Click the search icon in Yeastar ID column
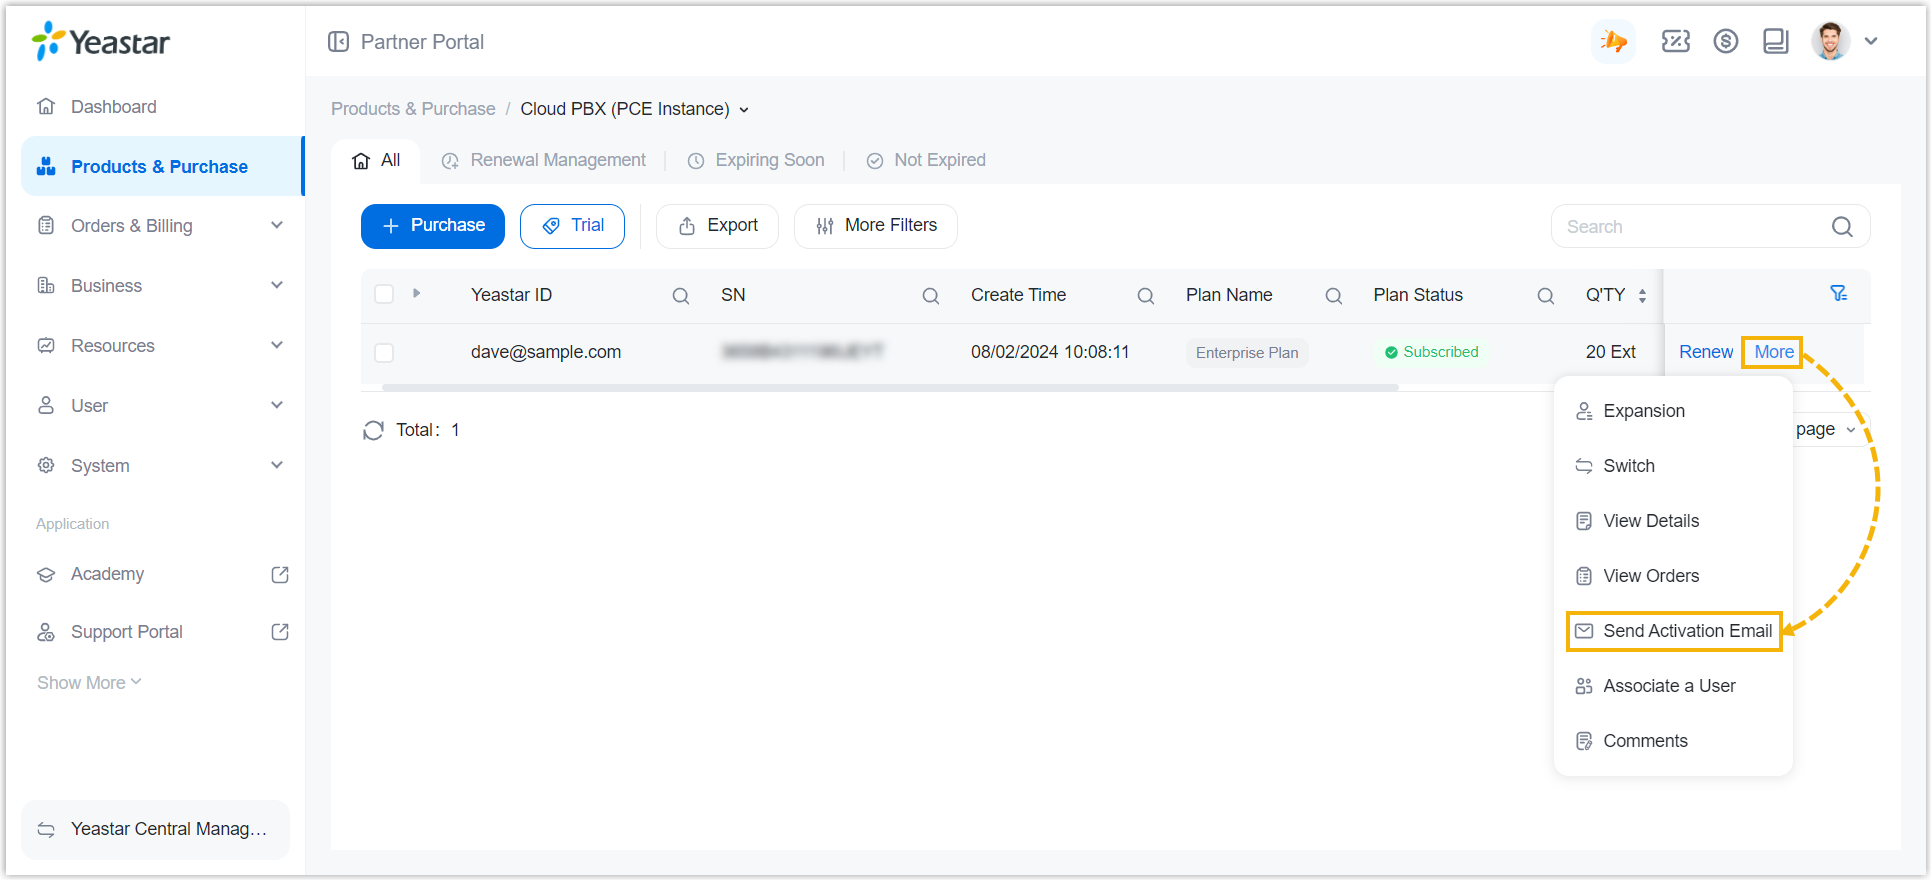1932x881 pixels. [681, 296]
